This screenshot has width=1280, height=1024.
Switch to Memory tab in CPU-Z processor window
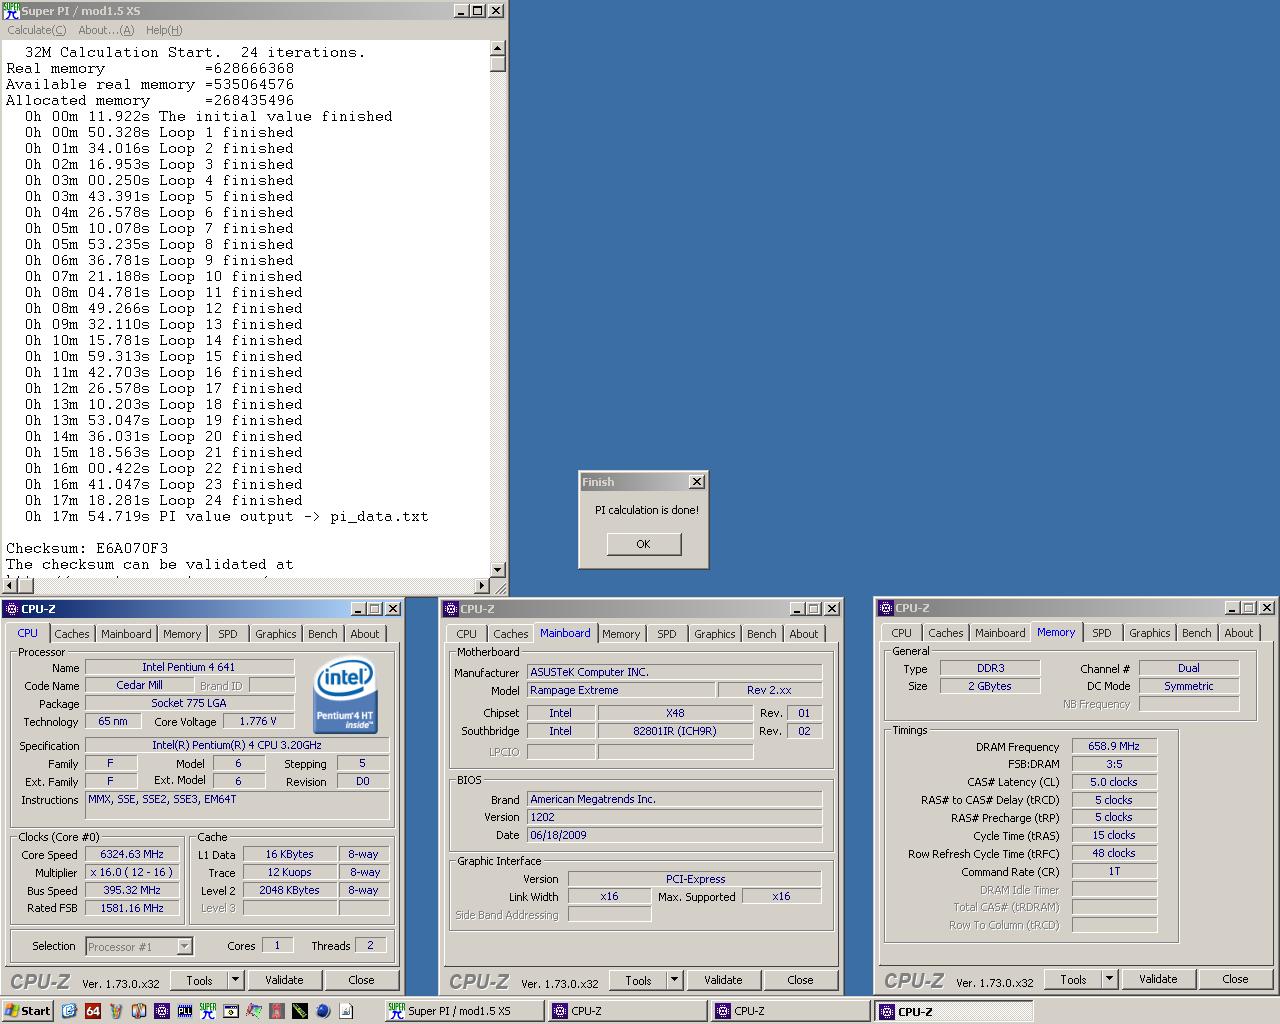(x=182, y=634)
